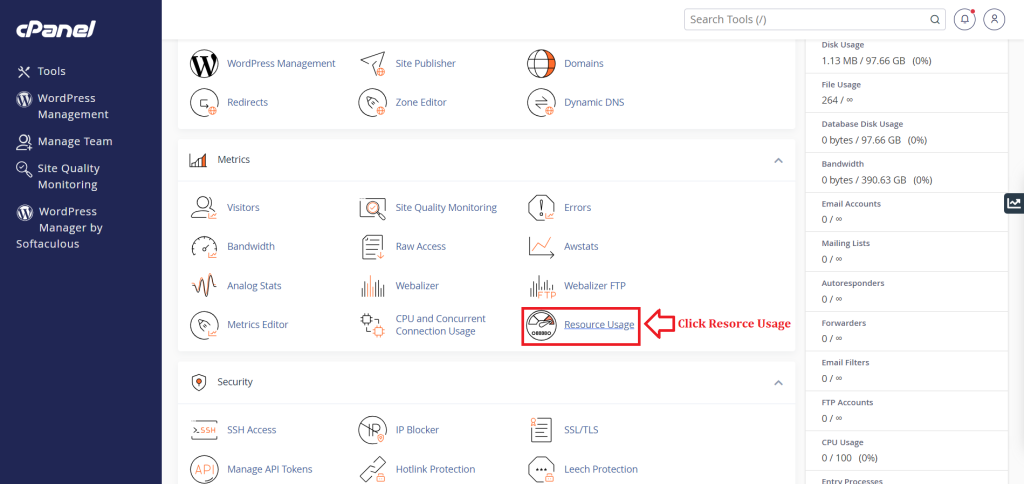This screenshot has width=1024, height=484.
Task: Open the Domains globe icon
Action: coord(541,63)
